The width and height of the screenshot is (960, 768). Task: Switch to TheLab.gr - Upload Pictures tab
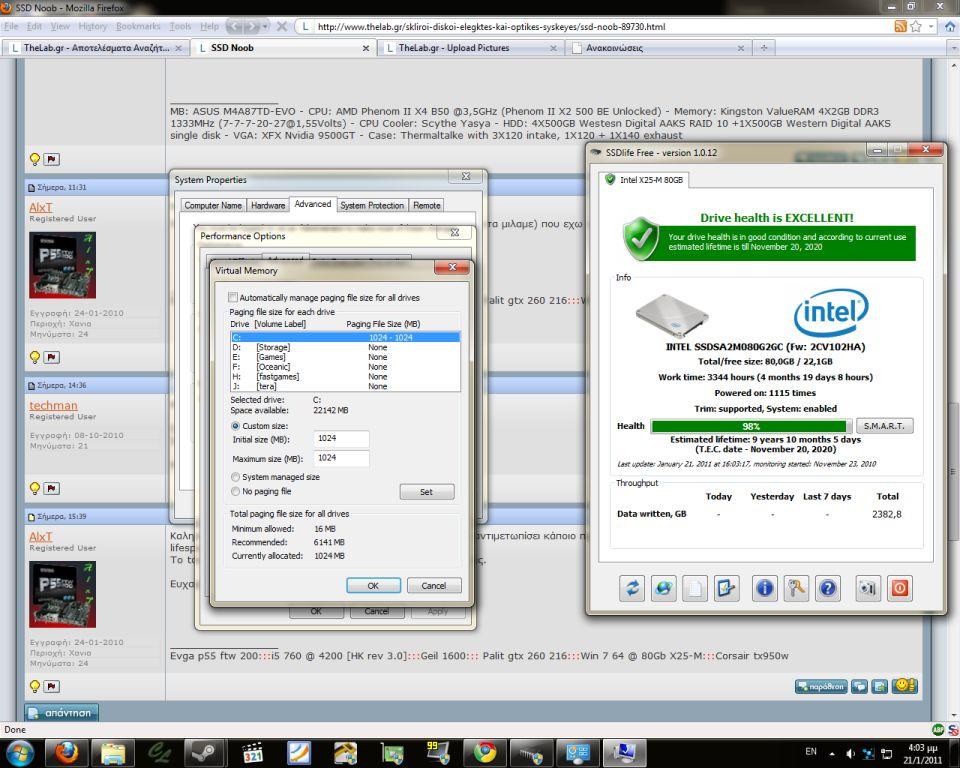[x=454, y=47]
